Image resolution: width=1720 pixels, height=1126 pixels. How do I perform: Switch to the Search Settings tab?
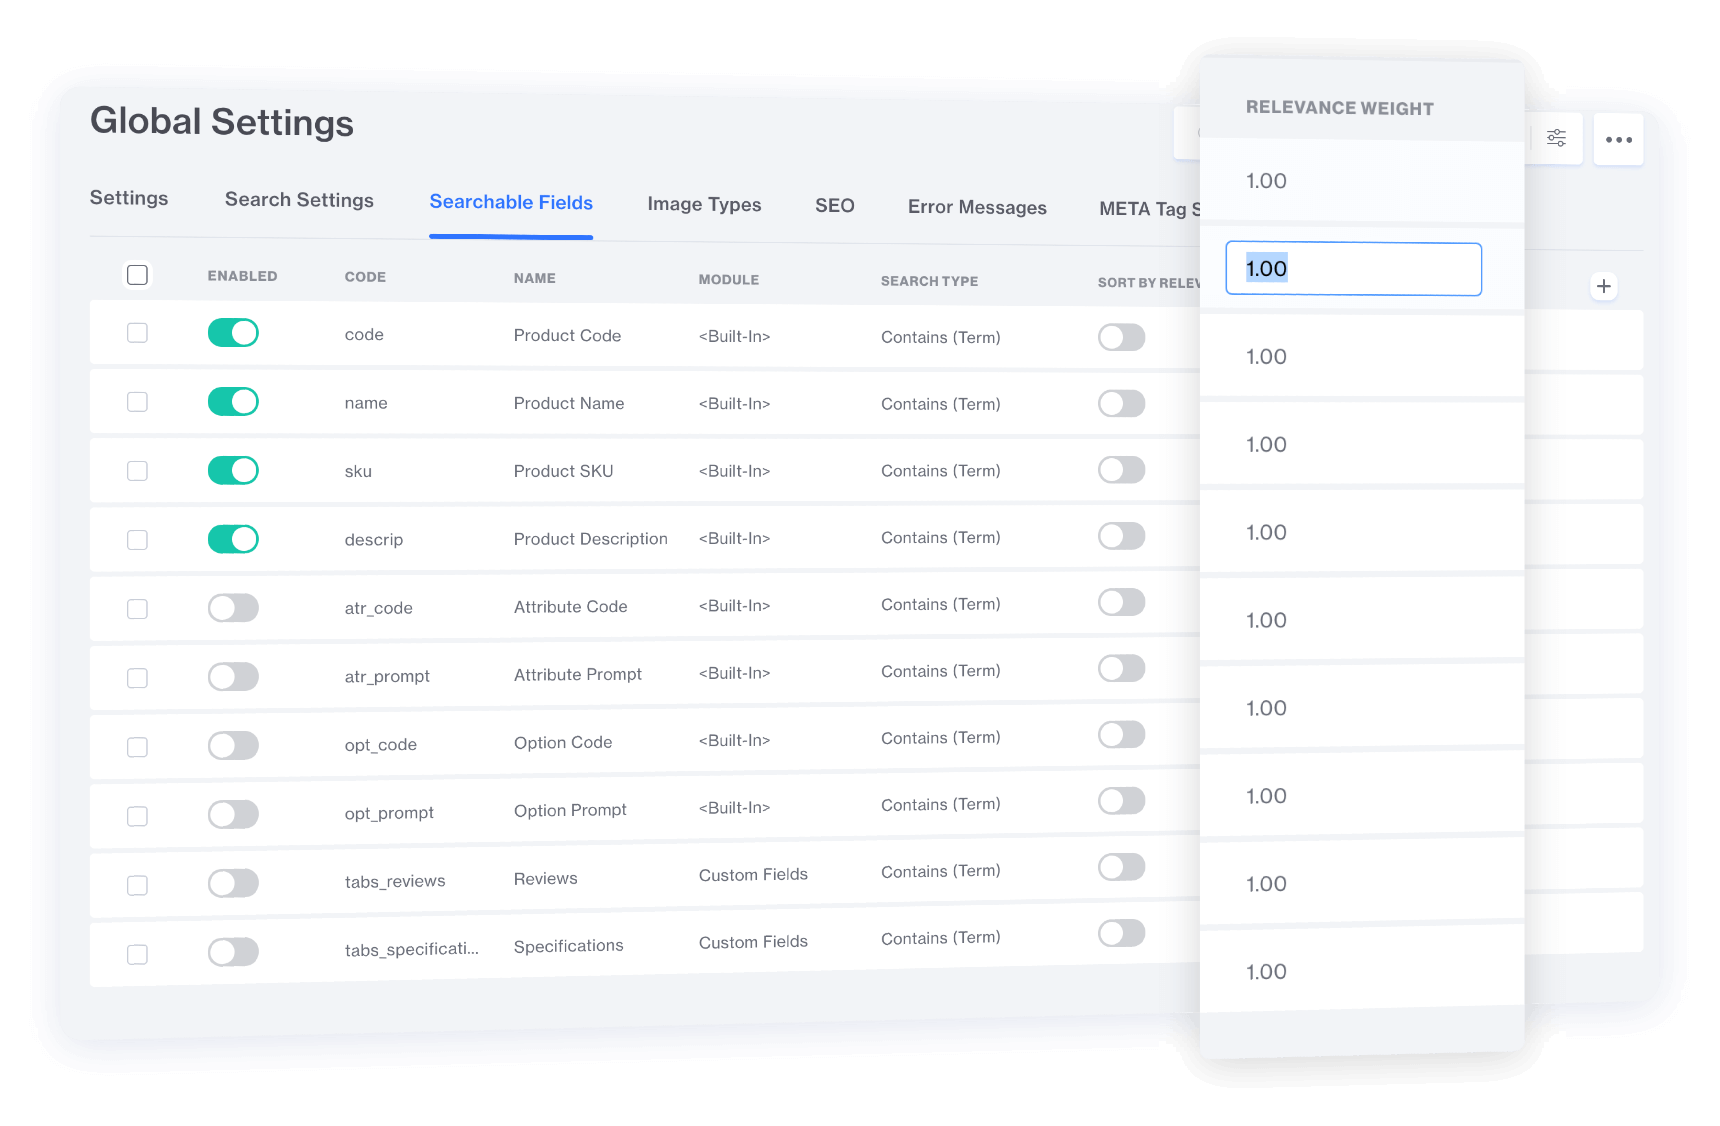(299, 200)
